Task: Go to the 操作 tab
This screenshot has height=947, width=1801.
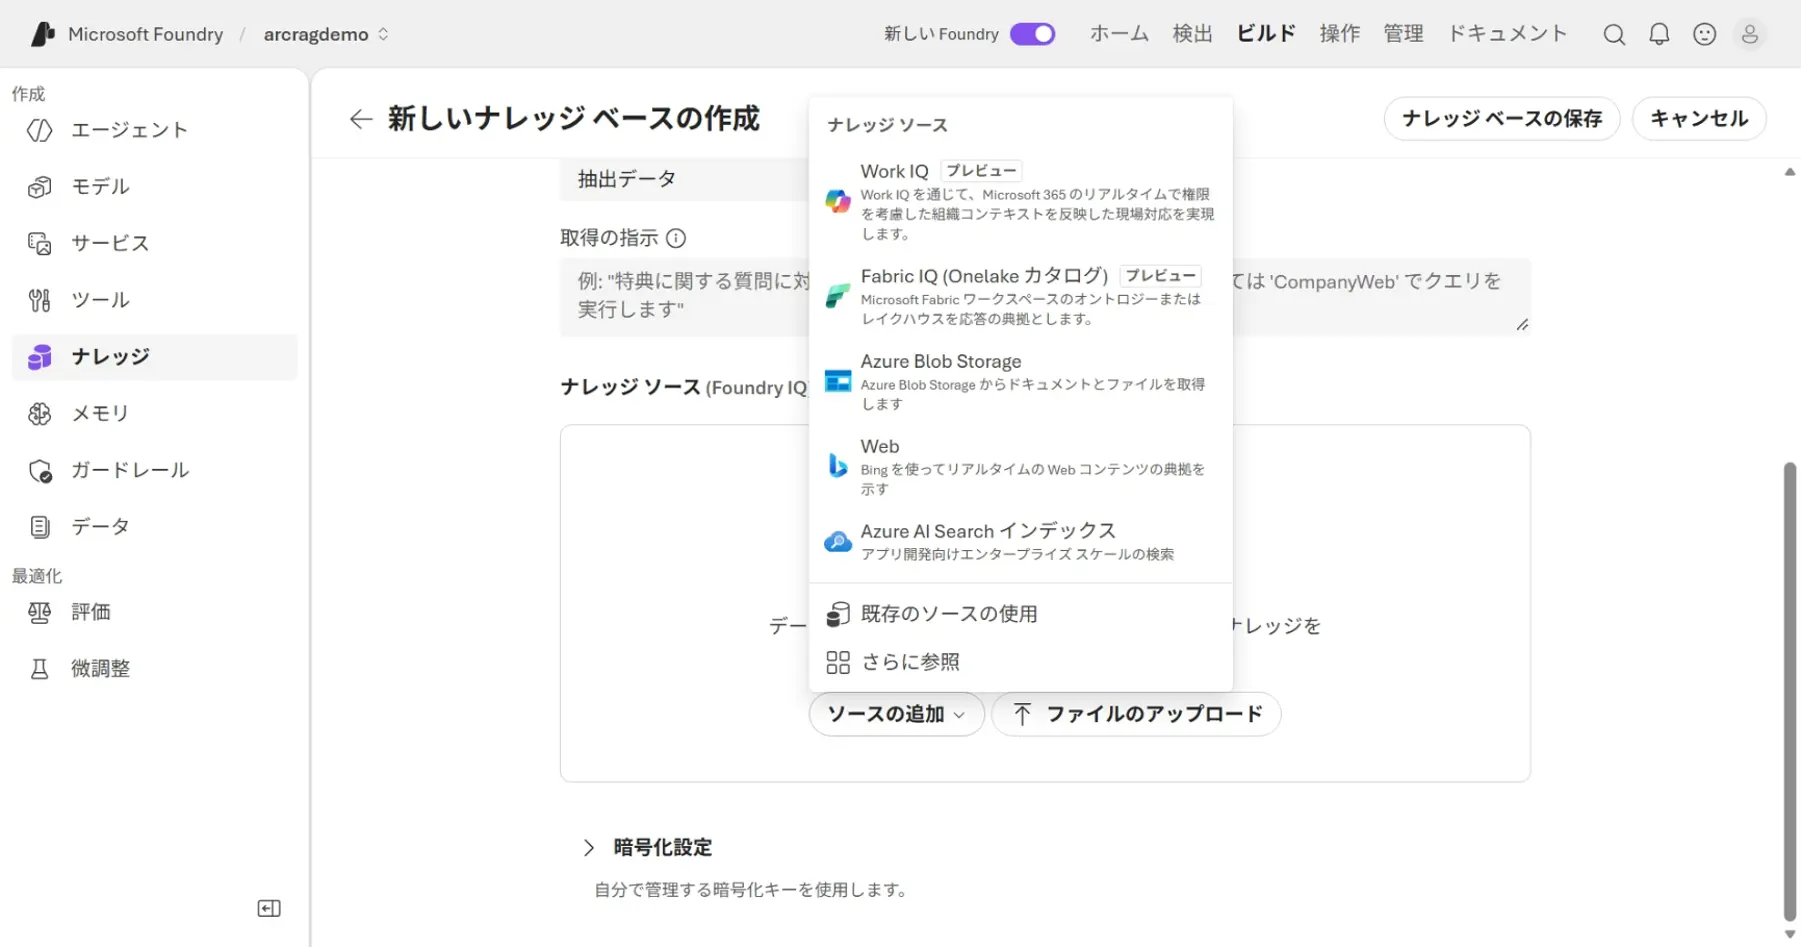Action: 1339,34
